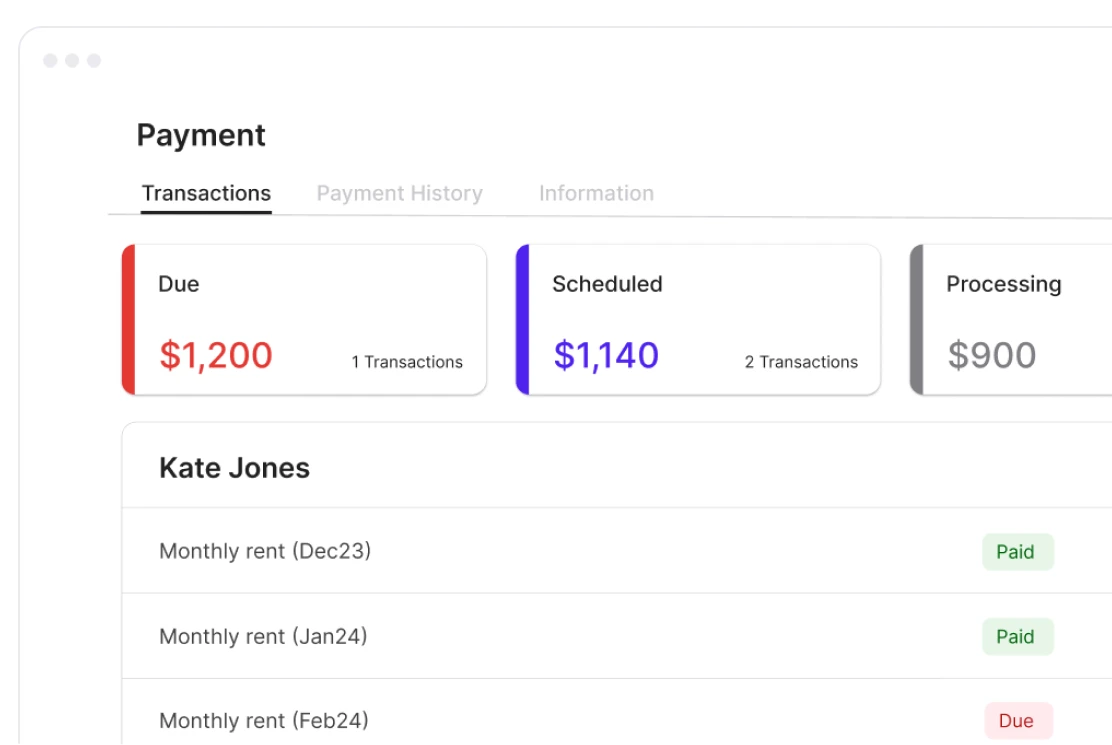This screenshot has width=1112, height=745.
Task: Open the Payment History tab
Action: (x=399, y=193)
